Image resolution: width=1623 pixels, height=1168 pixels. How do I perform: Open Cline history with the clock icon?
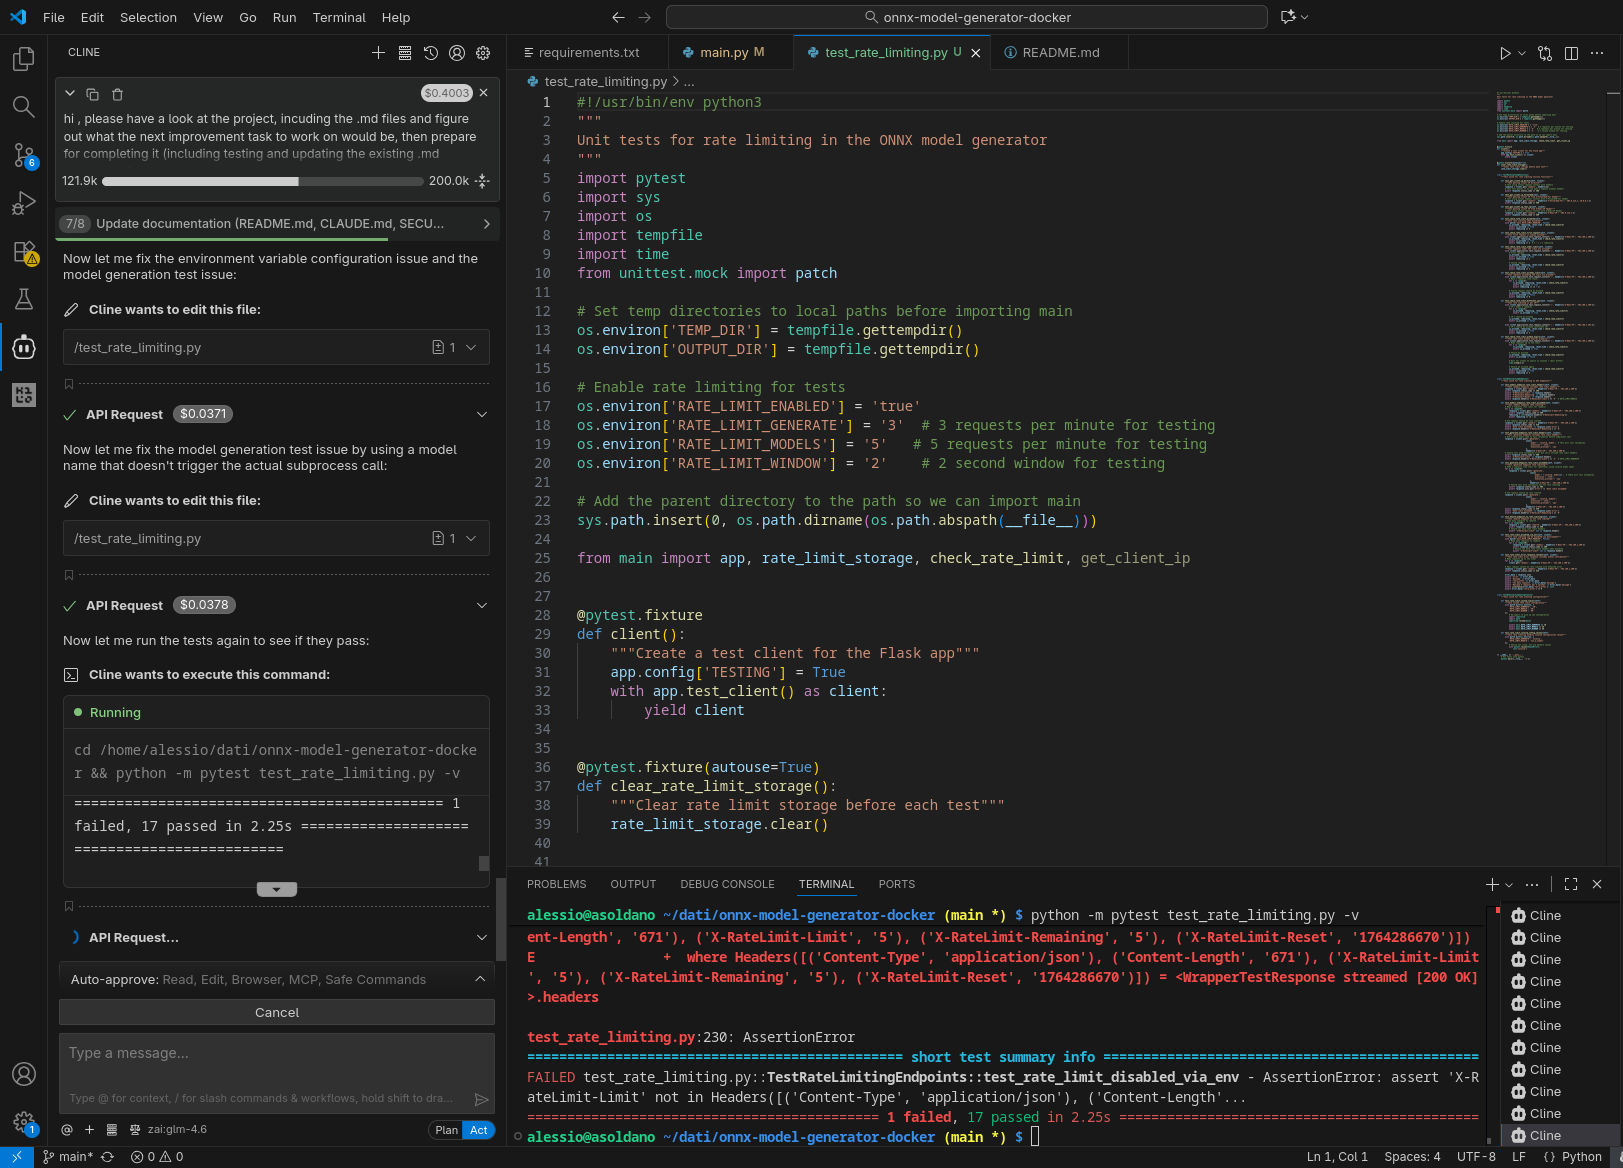[x=431, y=53]
